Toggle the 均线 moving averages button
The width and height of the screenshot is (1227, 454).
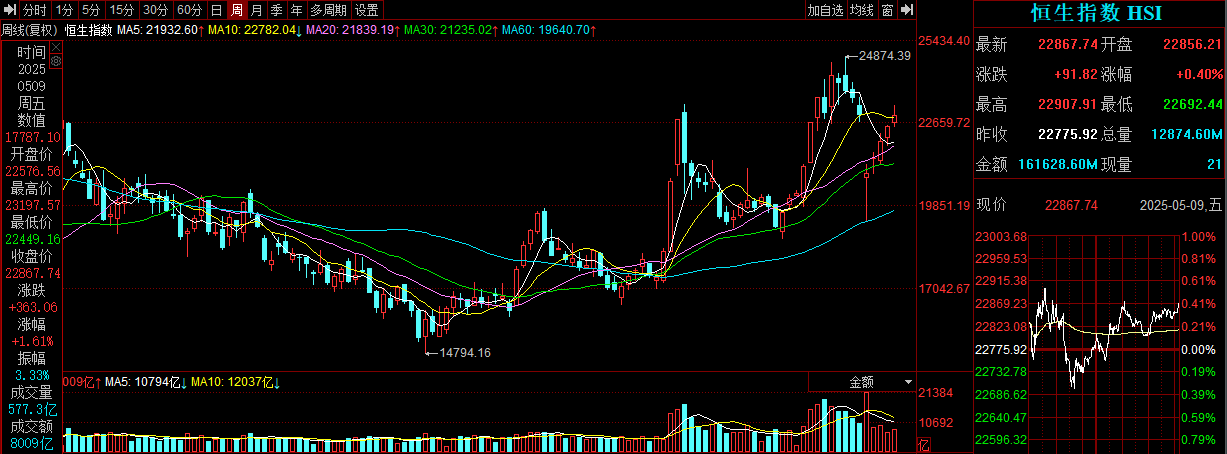pyautogui.click(x=862, y=10)
